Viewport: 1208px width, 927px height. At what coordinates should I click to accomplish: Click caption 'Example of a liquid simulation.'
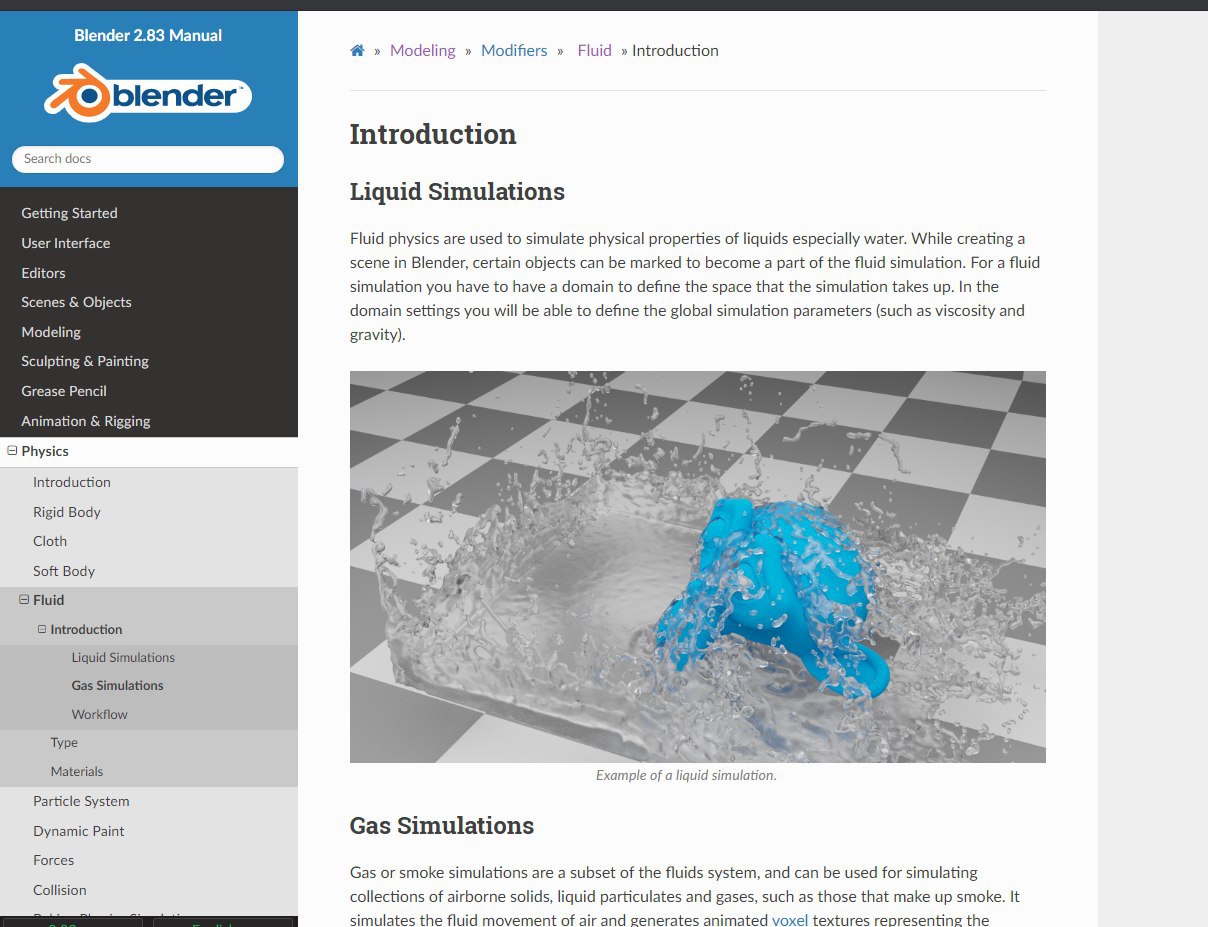pyautogui.click(x=686, y=775)
